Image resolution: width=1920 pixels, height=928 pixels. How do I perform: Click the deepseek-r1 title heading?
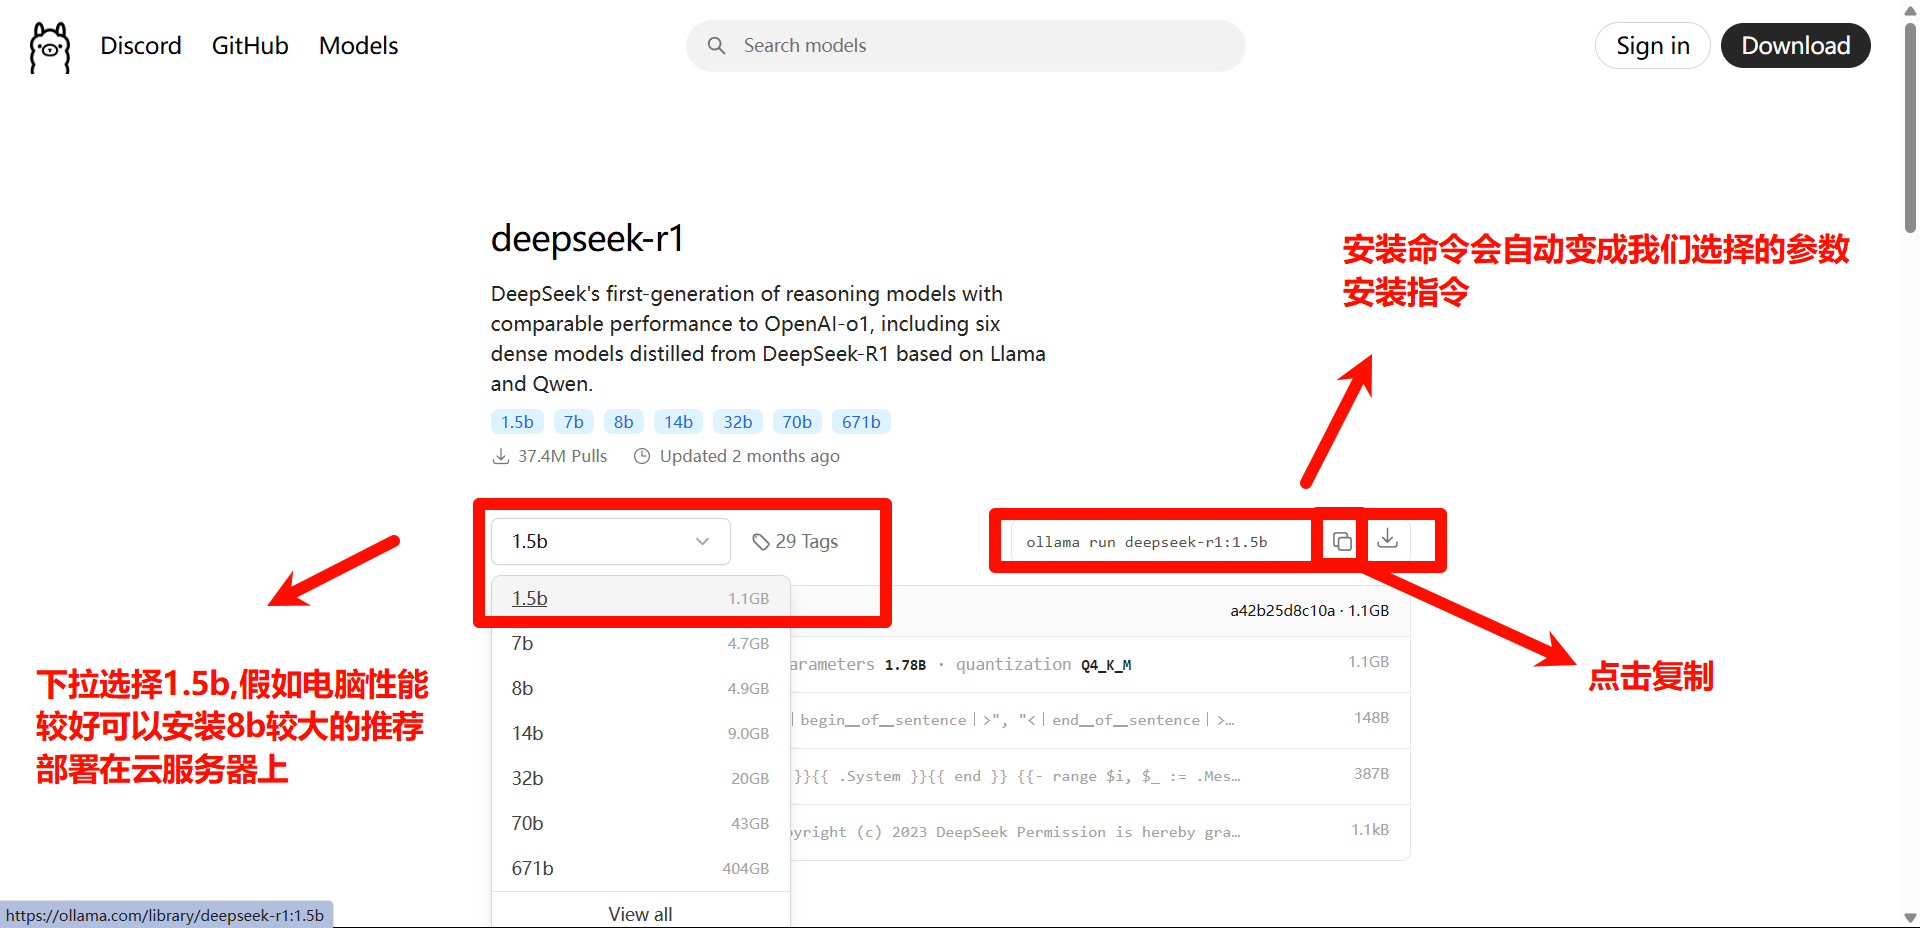point(587,239)
